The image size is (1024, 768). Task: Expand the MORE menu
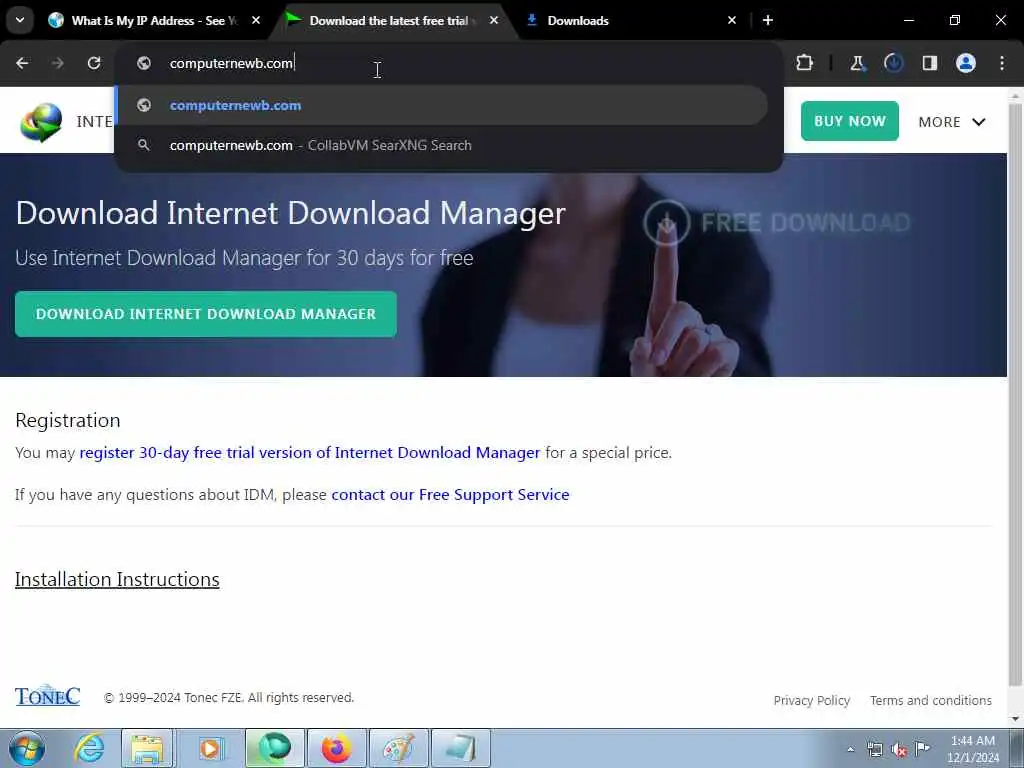(952, 121)
